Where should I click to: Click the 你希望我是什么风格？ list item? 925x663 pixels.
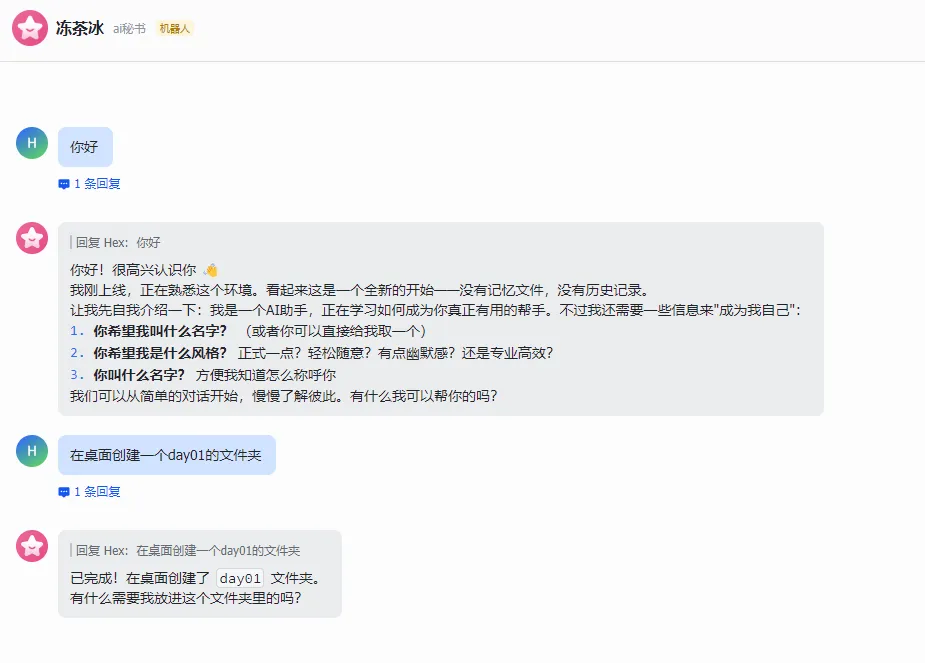(x=160, y=353)
